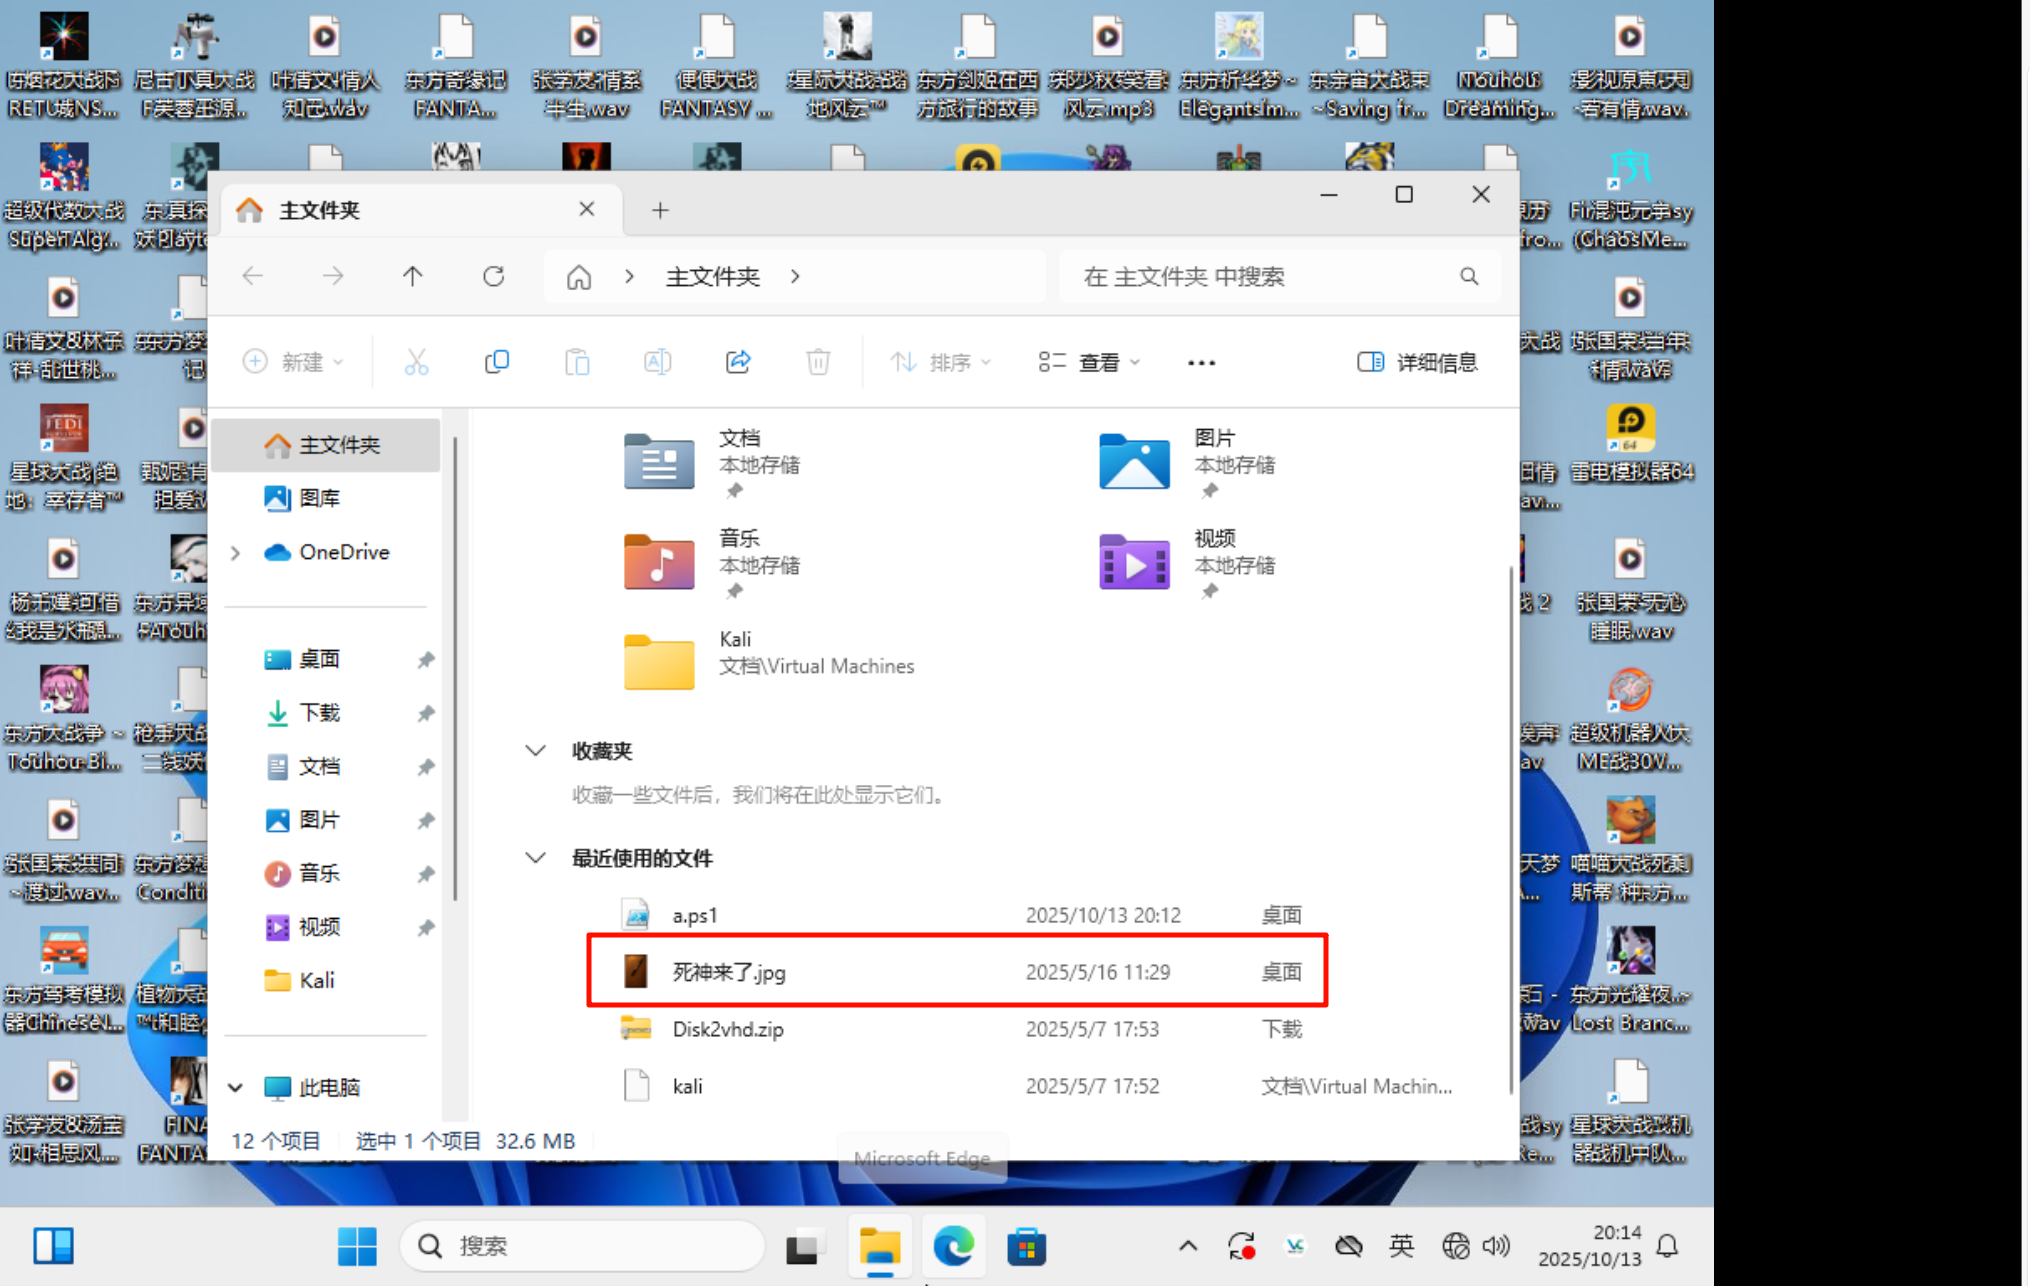The image size is (2030, 1286).
Task: Open the 查看 view dropdown
Action: tap(1088, 362)
